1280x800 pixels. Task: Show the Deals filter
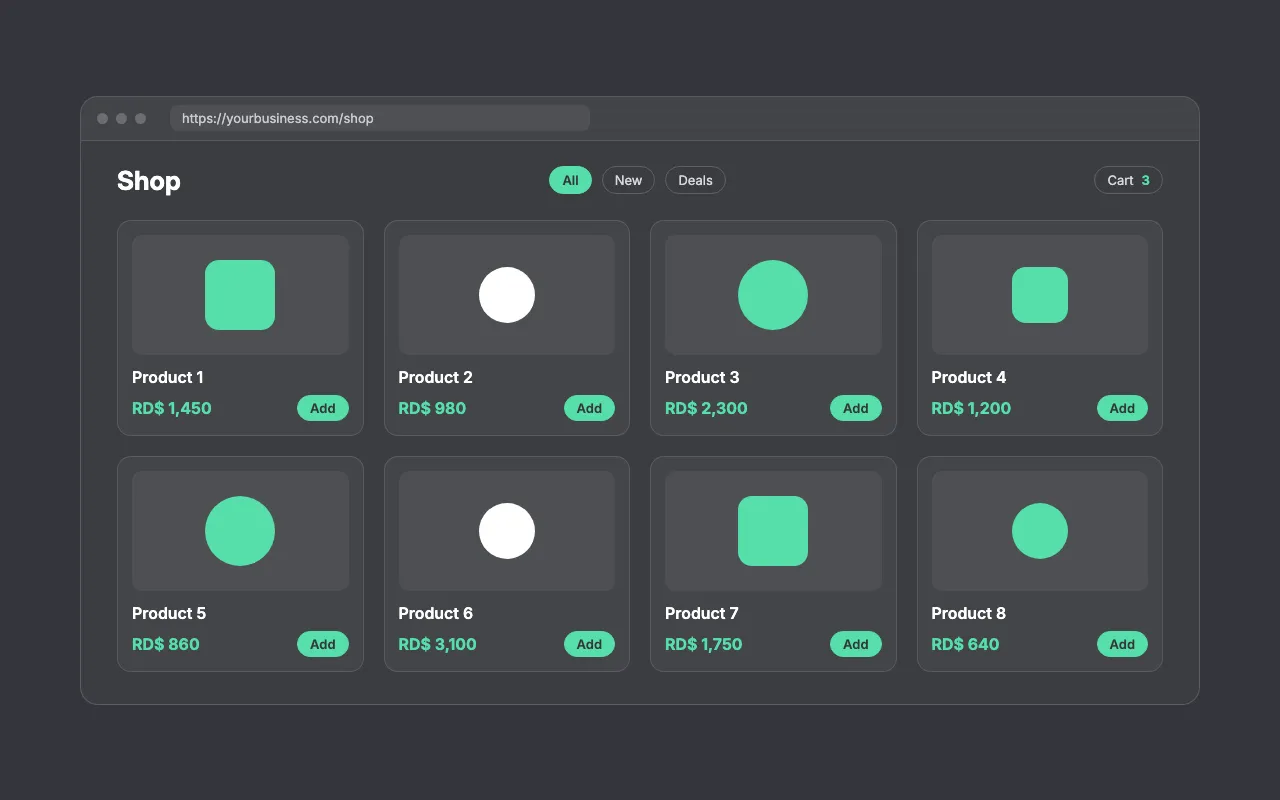pyautogui.click(x=695, y=180)
